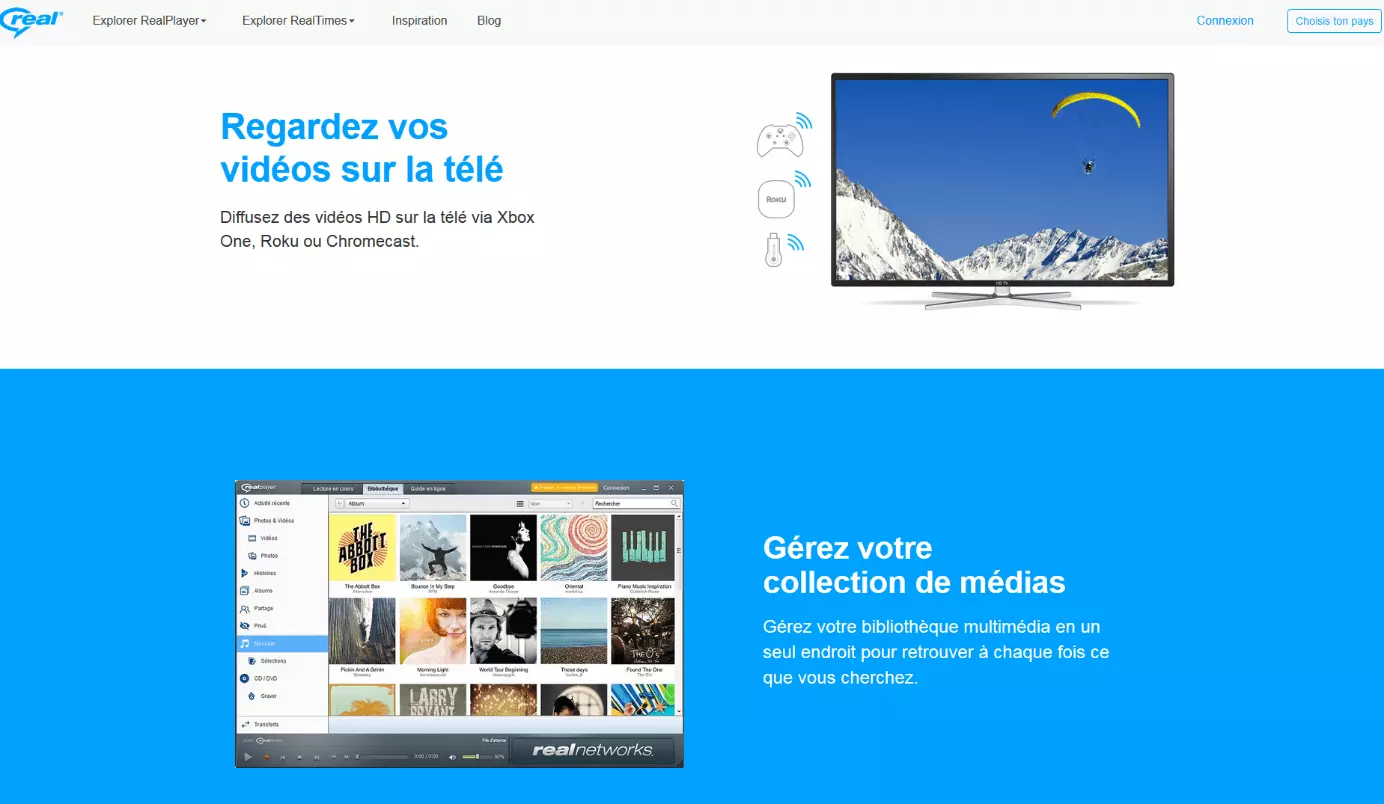The height and width of the screenshot is (804, 1384).
Task: Switch to the Bibliothèque tab
Action: 383,489
